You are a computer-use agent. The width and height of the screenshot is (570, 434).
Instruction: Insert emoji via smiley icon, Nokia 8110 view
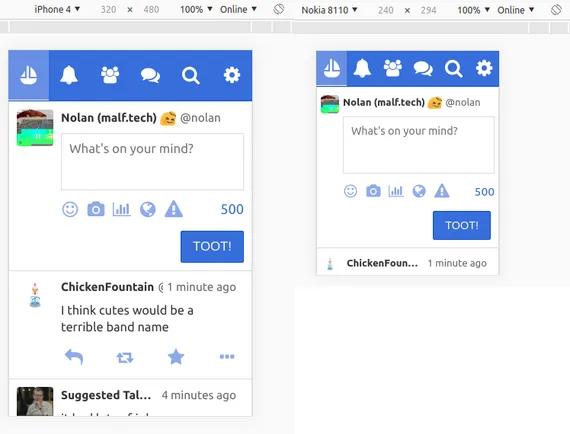(x=350, y=191)
